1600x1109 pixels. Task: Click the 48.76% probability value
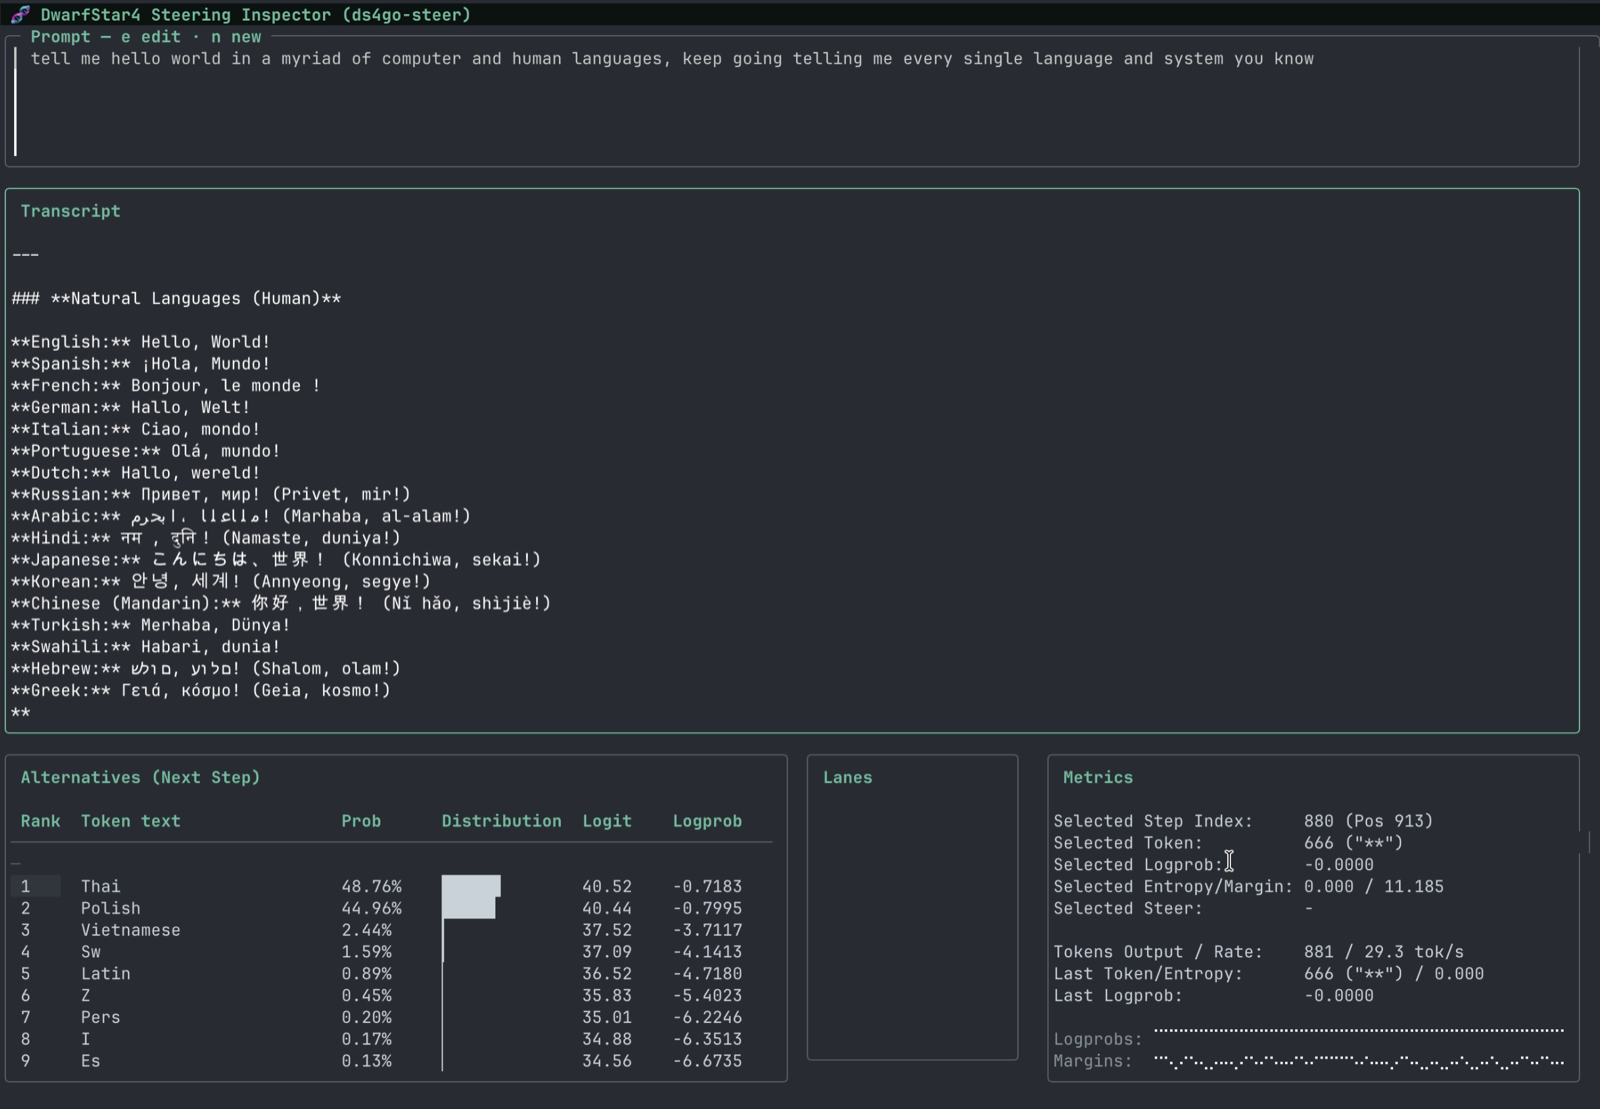pos(371,886)
